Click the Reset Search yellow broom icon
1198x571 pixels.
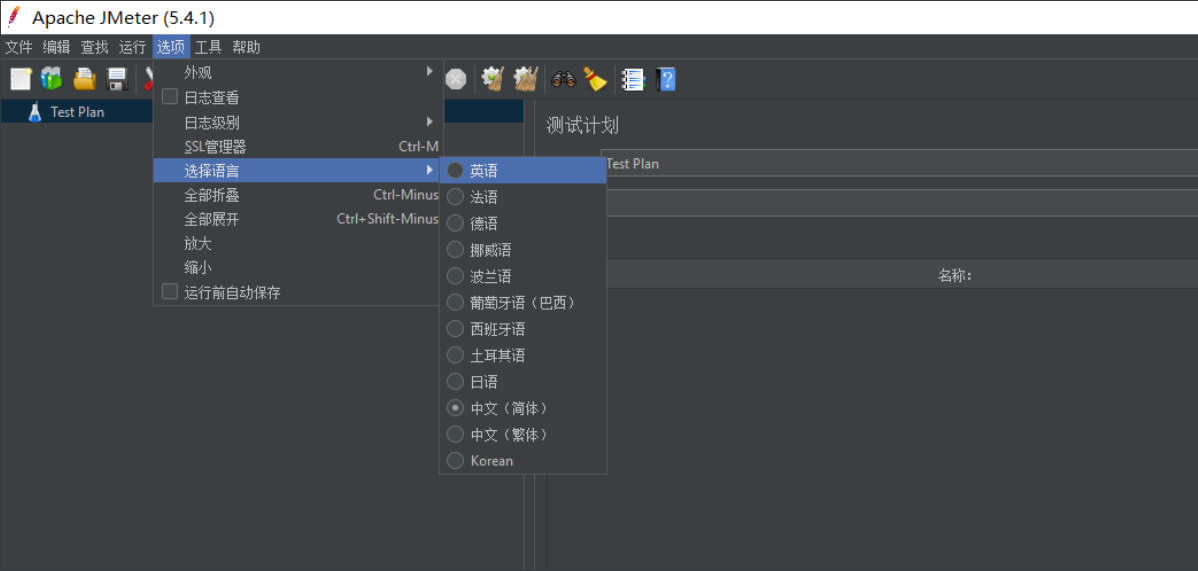tap(595, 79)
